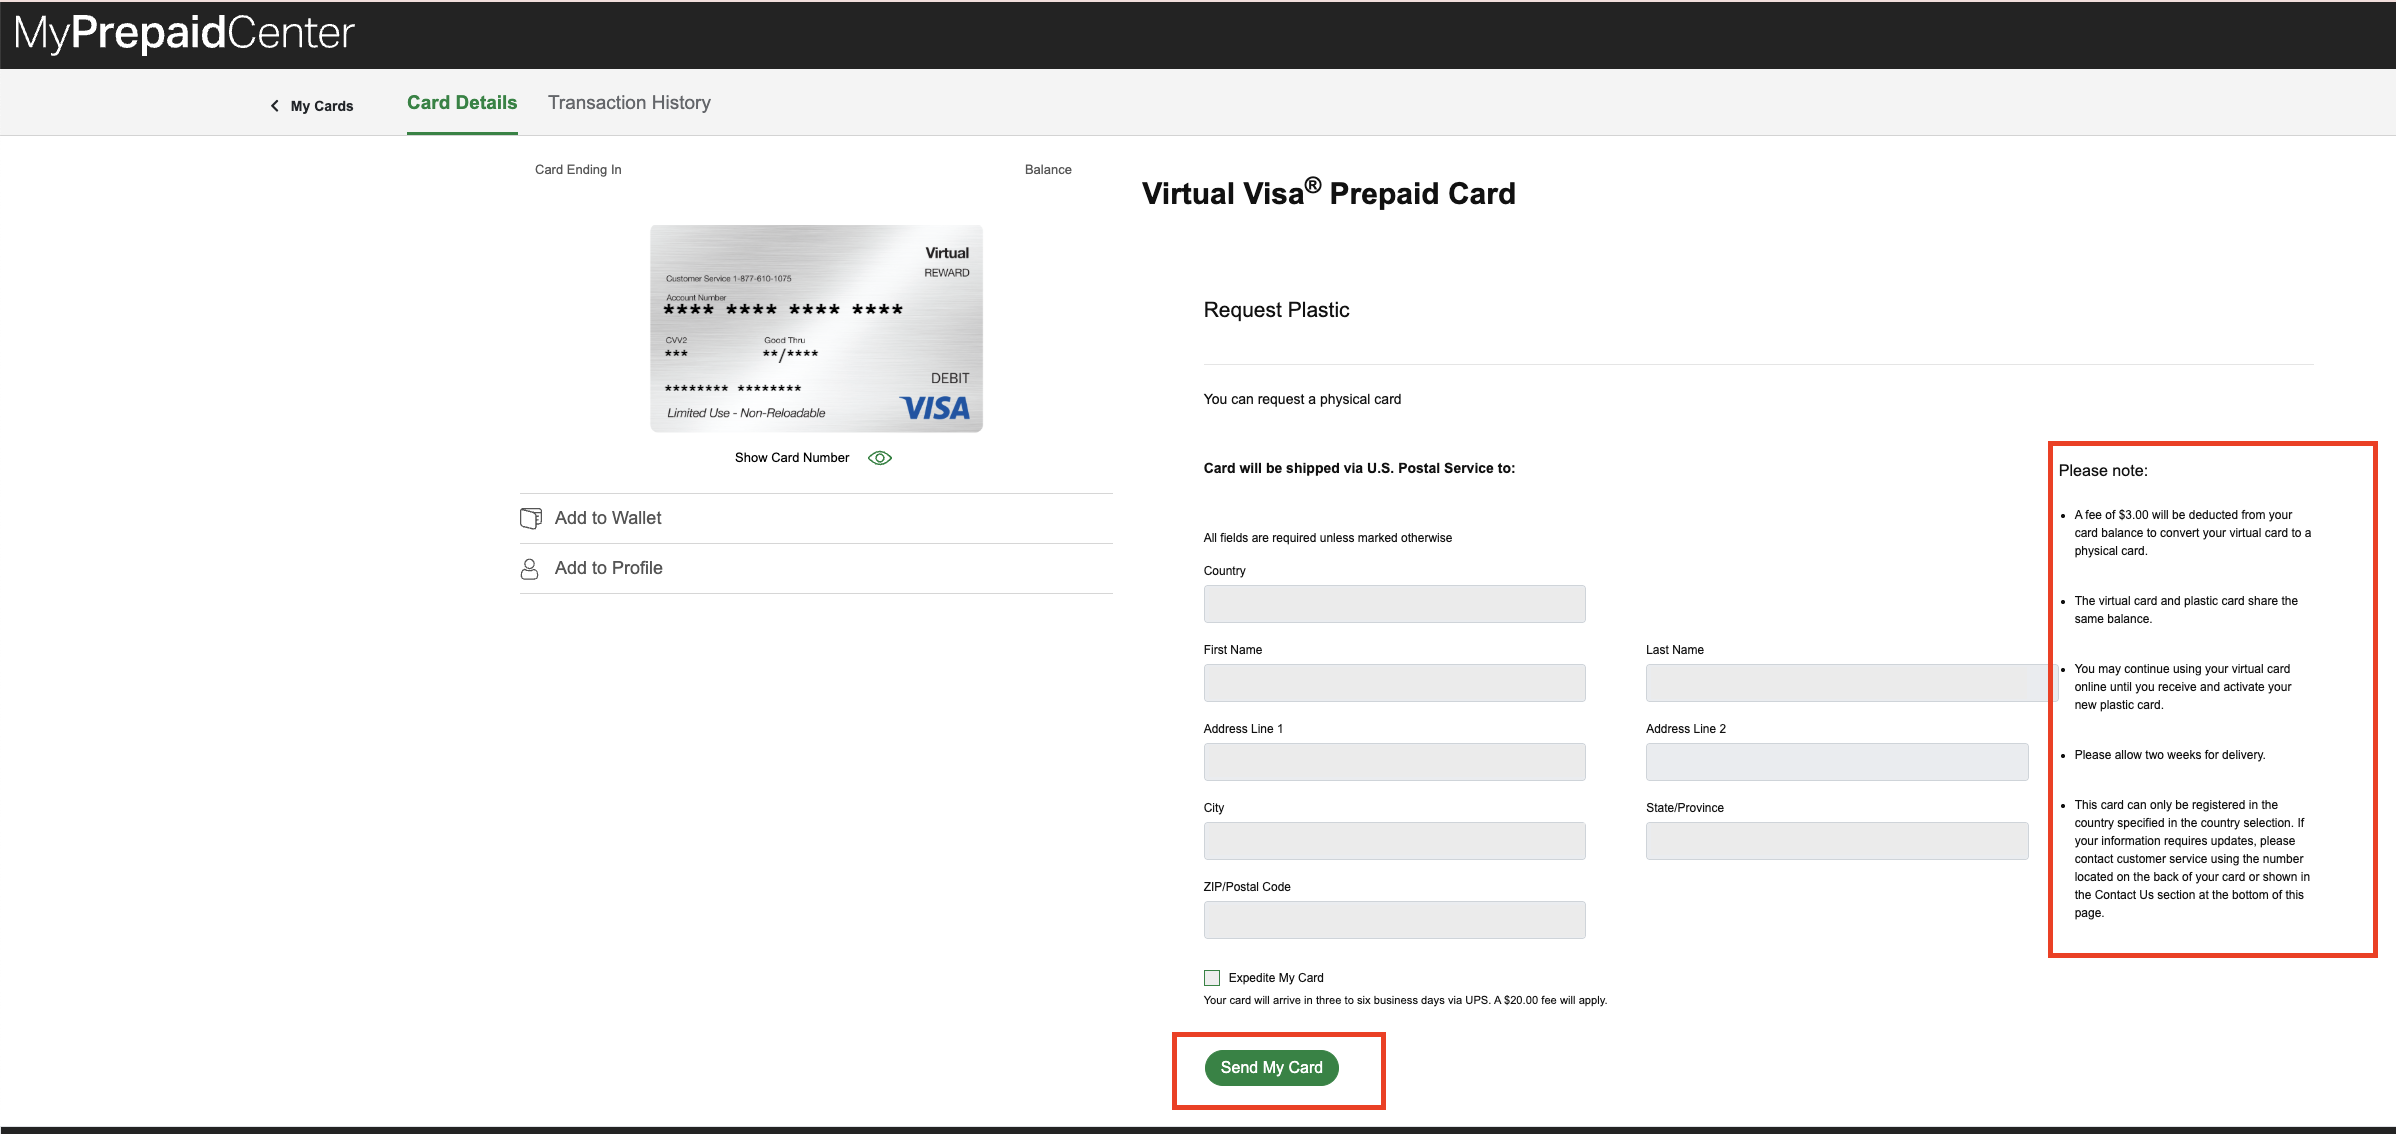2396x1134 pixels.
Task: Click the virtual Visa card image
Action: click(815, 328)
